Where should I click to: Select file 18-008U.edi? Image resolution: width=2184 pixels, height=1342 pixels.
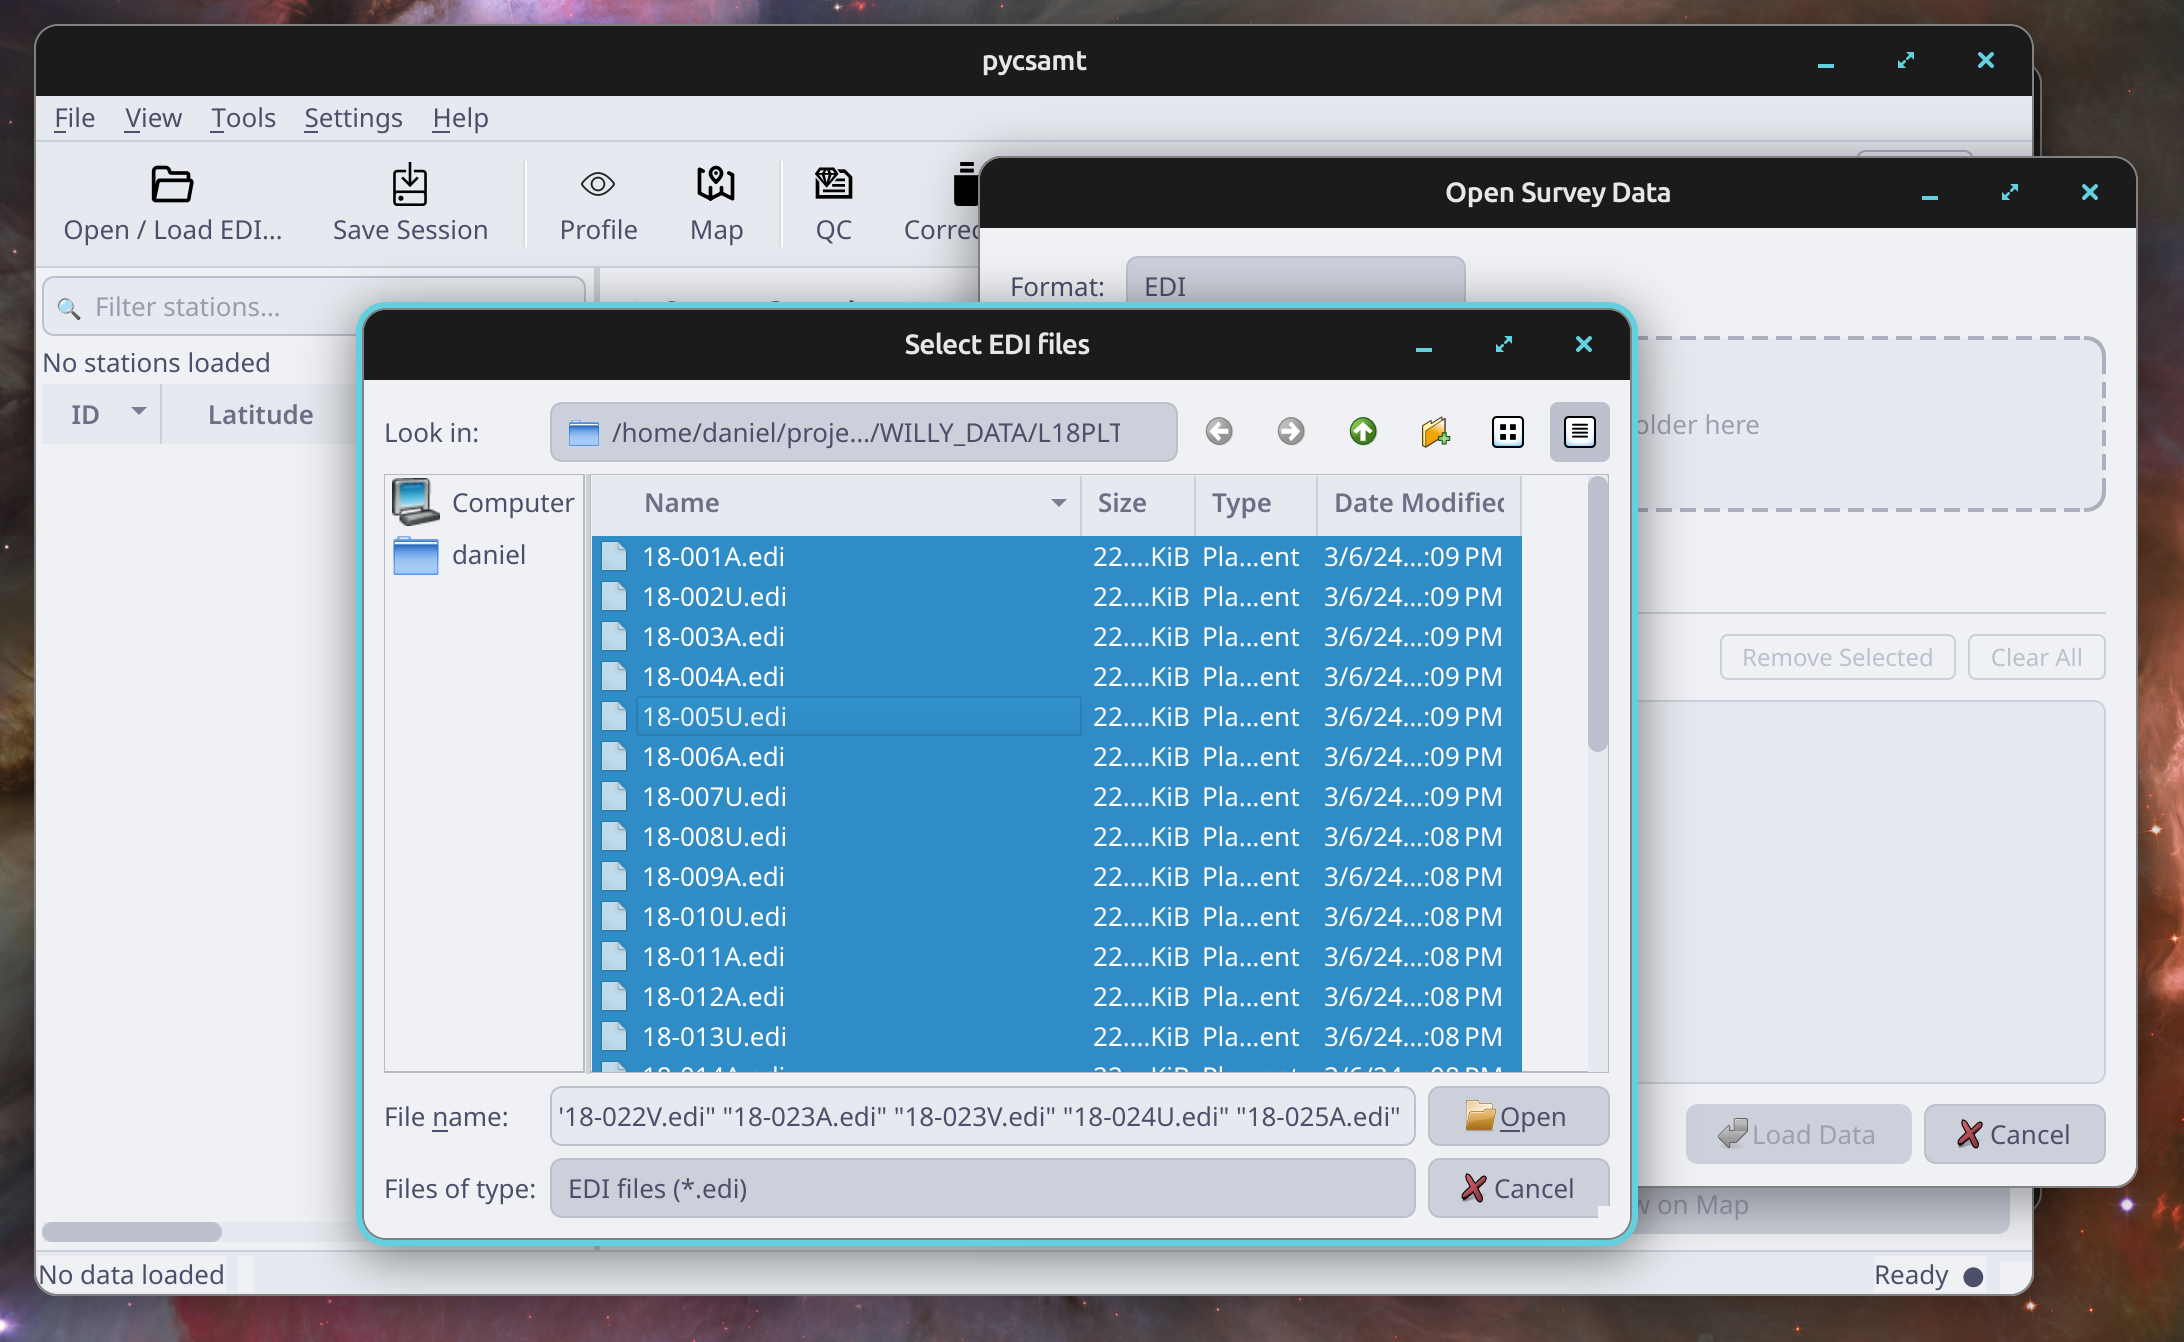click(1056, 837)
